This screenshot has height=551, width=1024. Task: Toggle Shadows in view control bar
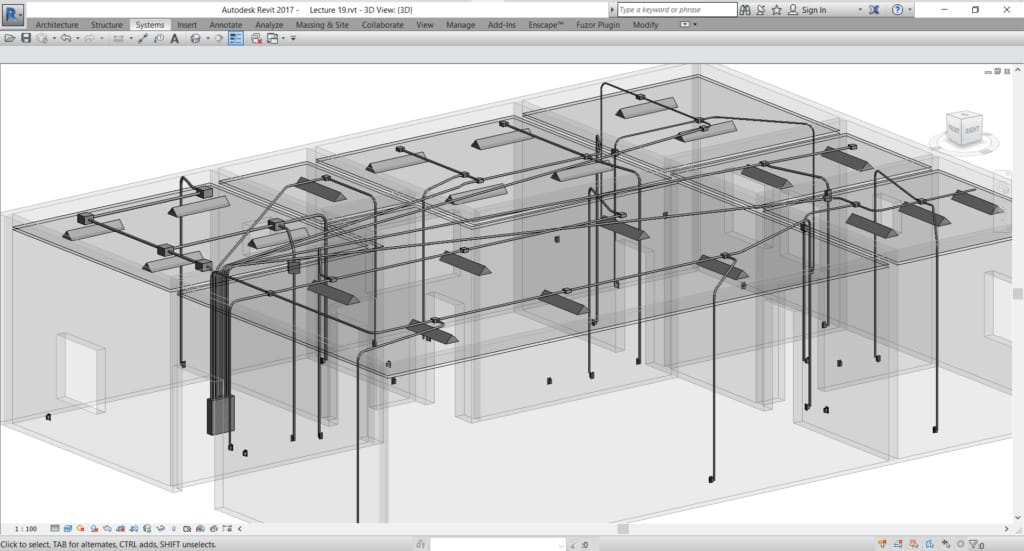[x=94, y=529]
